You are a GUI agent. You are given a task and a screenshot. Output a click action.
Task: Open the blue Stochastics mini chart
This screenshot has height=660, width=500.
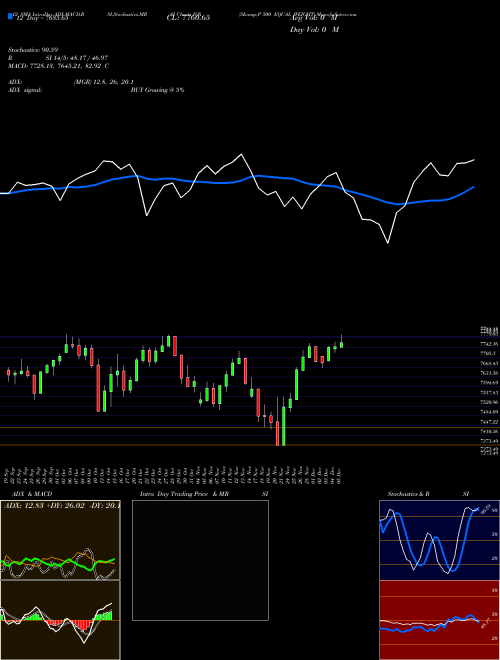click(439, 540)
